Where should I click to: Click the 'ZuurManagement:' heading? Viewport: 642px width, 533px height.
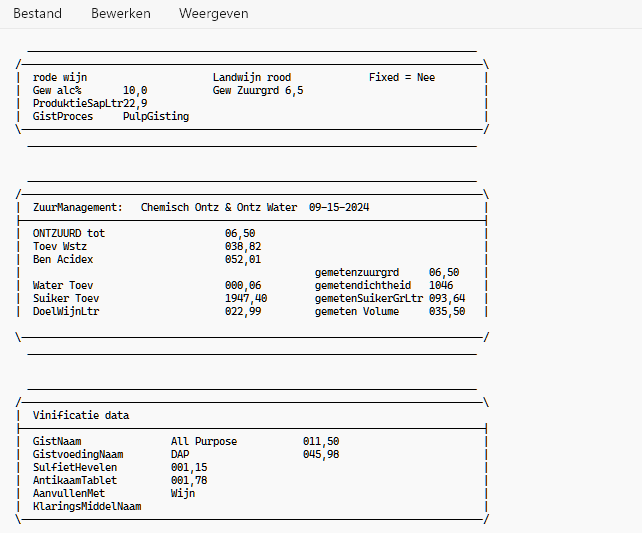click(78, 207)
